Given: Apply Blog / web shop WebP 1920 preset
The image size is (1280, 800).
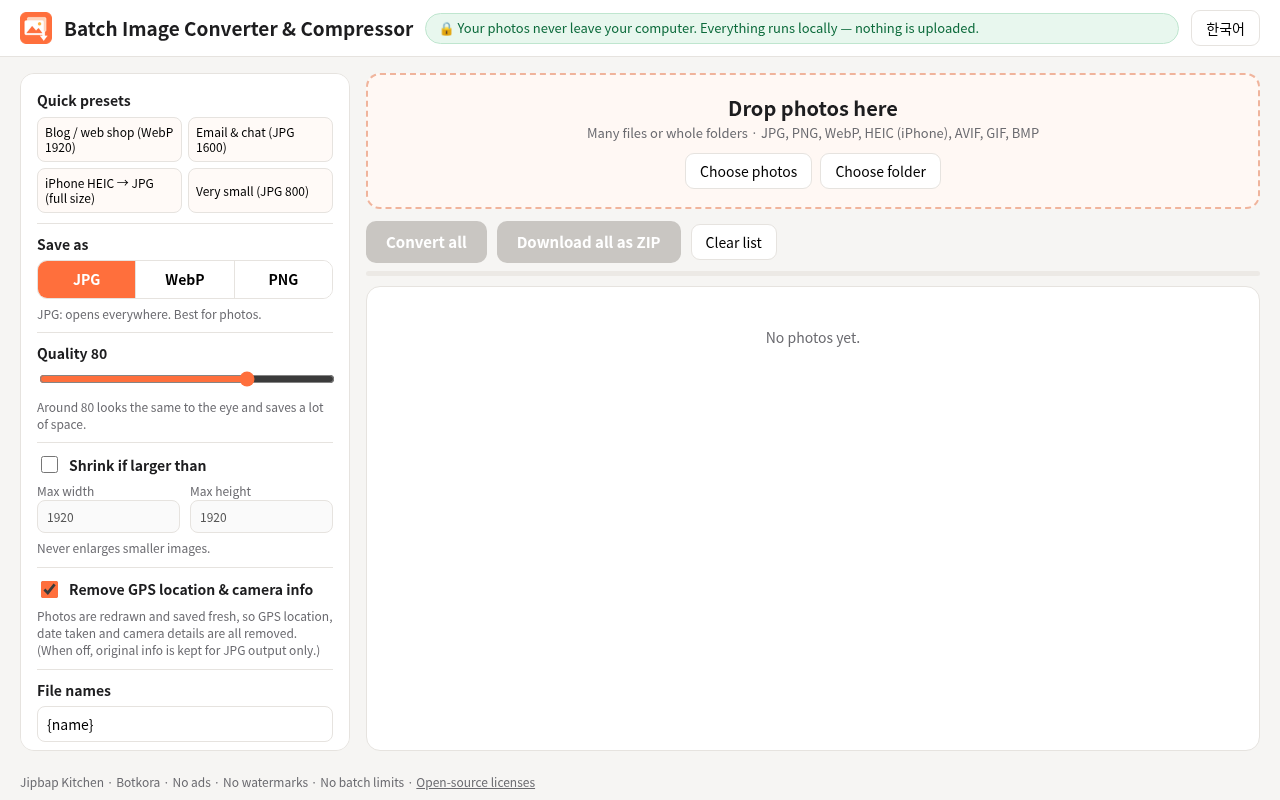Looking at the screenshot, I should (110, 140).
